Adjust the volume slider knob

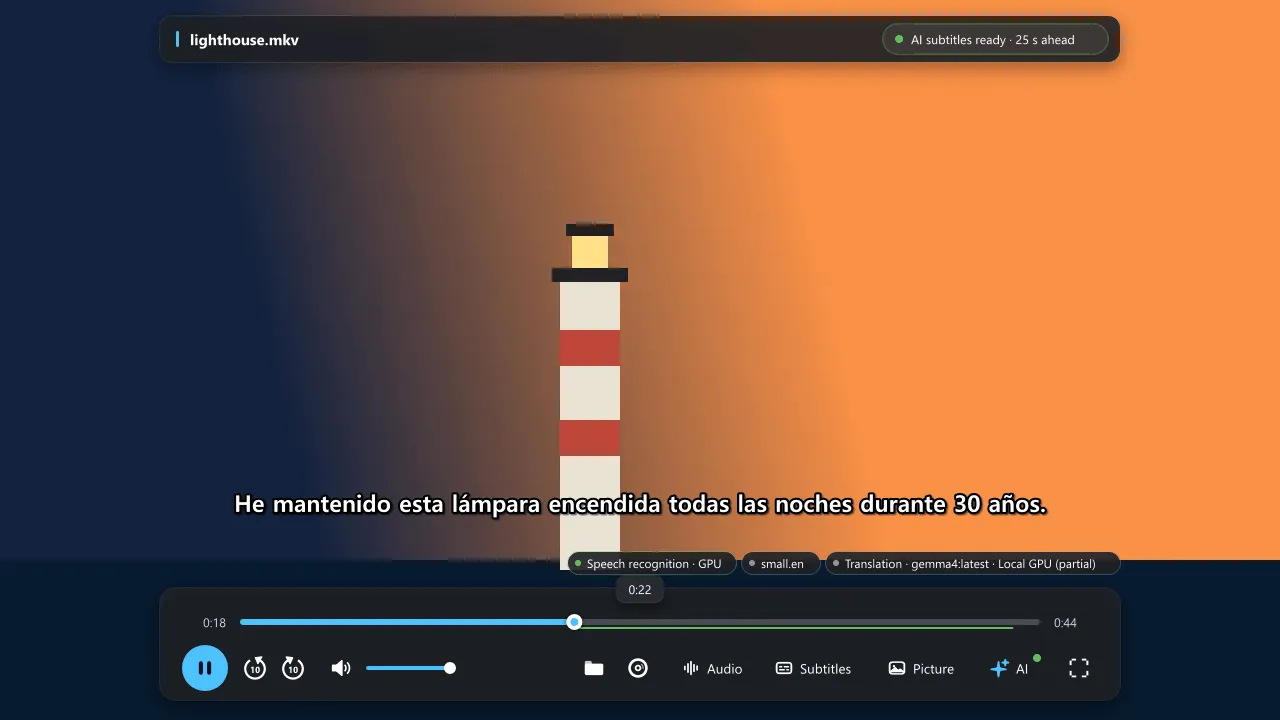click(x=450, y=668)
